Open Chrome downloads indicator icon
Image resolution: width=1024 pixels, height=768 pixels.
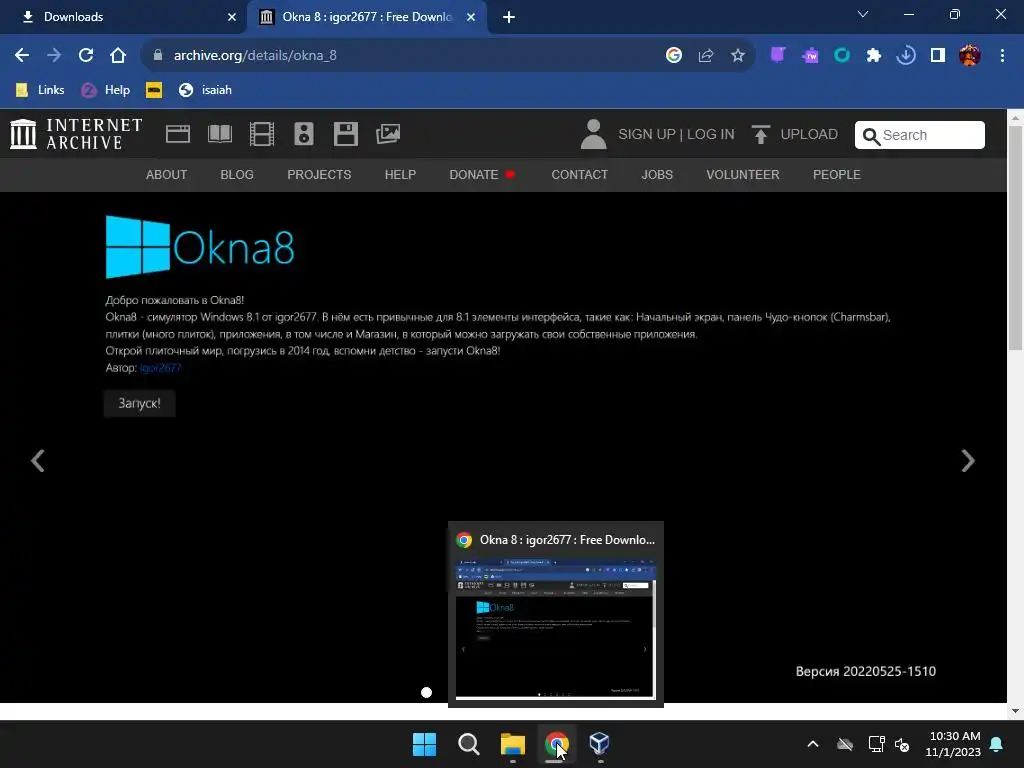pos(906,56)
